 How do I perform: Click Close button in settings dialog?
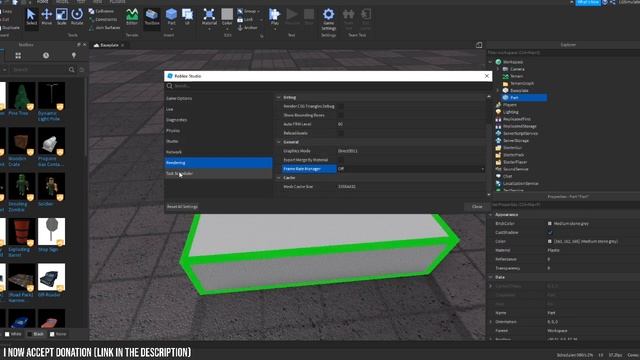coord(477,207)
